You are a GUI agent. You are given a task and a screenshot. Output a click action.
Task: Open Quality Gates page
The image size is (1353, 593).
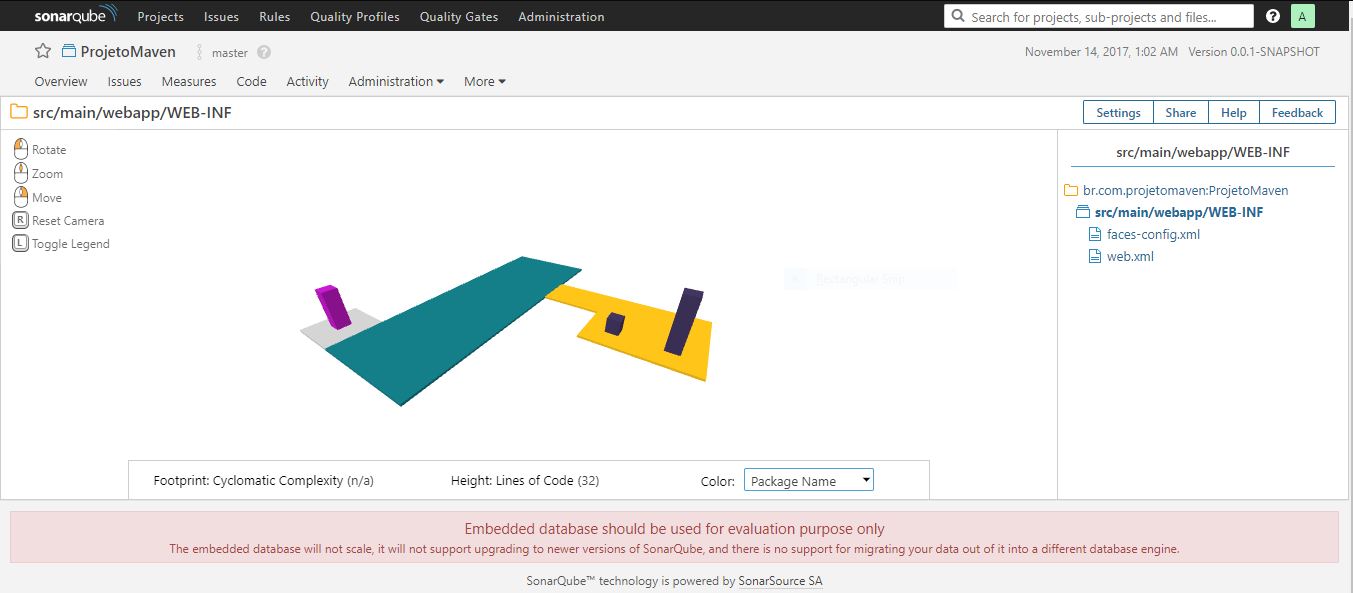(x=459, y=16)
